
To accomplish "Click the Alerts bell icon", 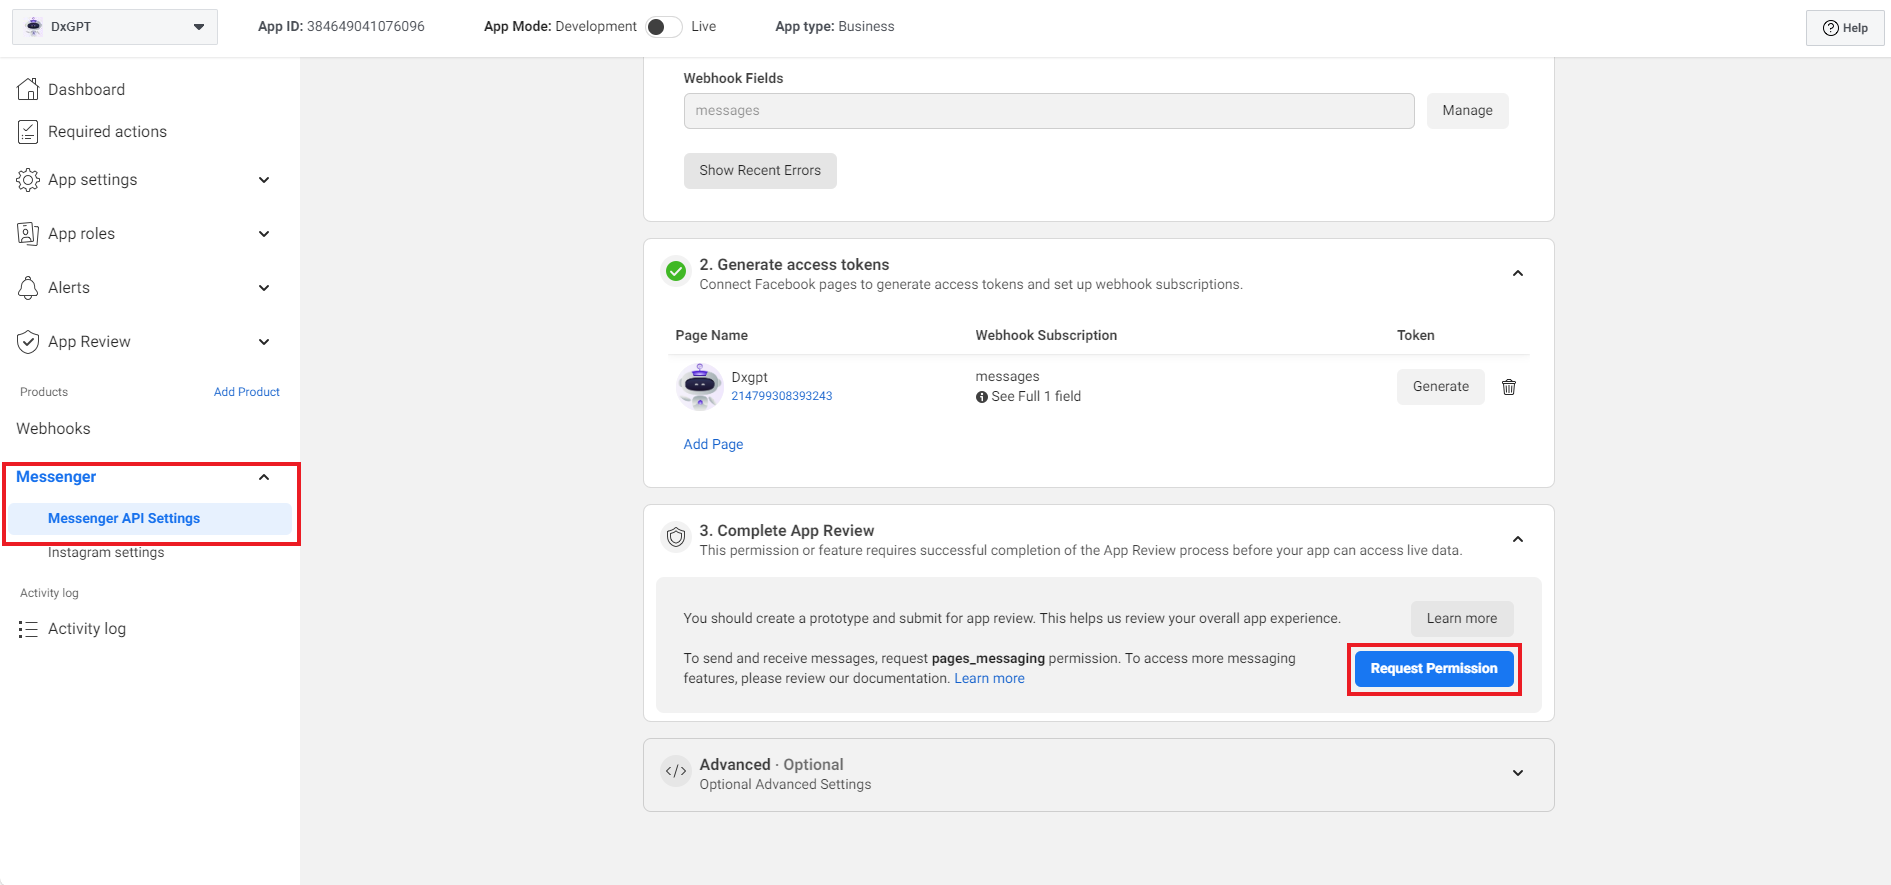I will click(x=28, y=288).
